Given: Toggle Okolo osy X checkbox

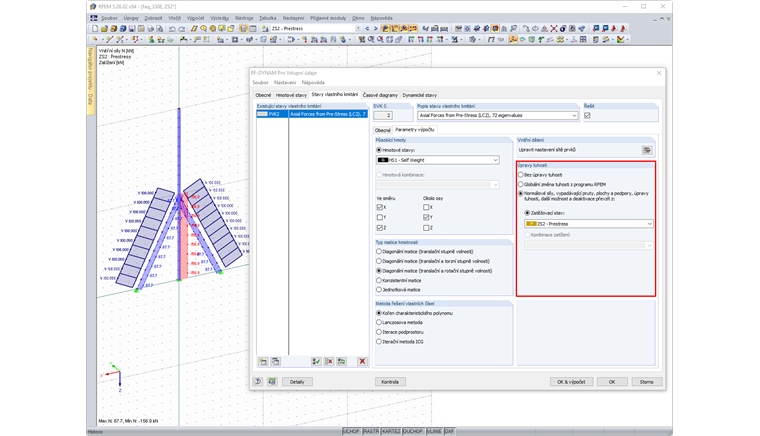Looking at the screenshot, I should point(426,207).
